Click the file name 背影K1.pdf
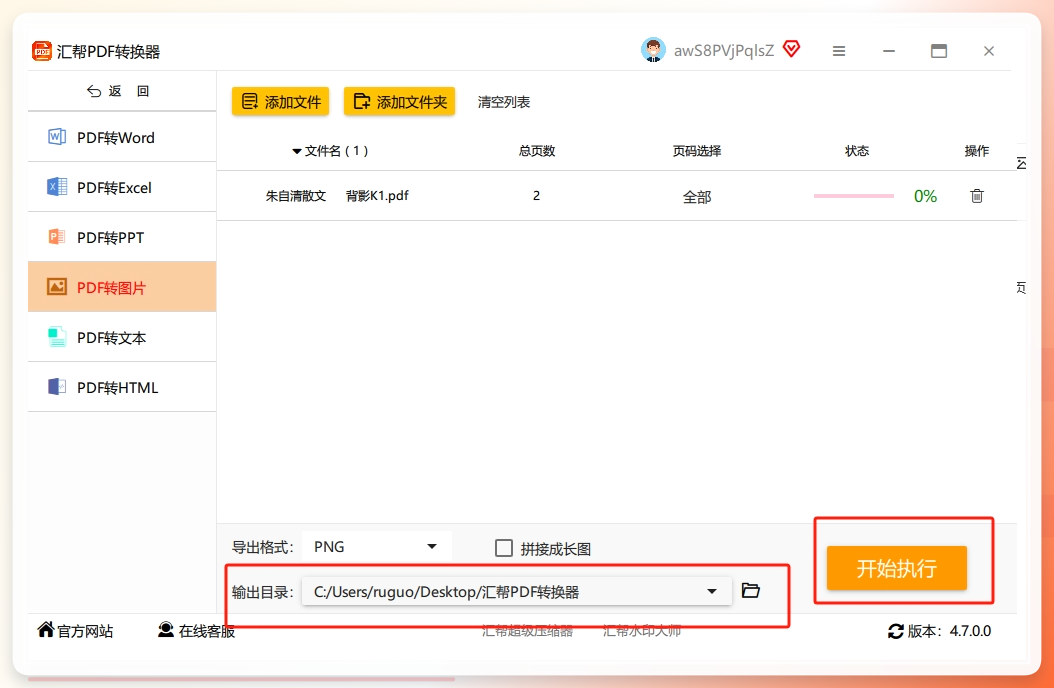 click(377, 196)
